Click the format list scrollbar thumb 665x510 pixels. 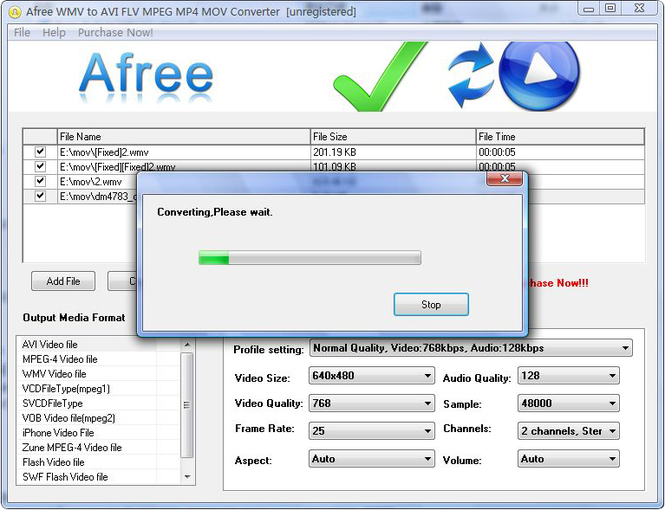coord(187,405)
